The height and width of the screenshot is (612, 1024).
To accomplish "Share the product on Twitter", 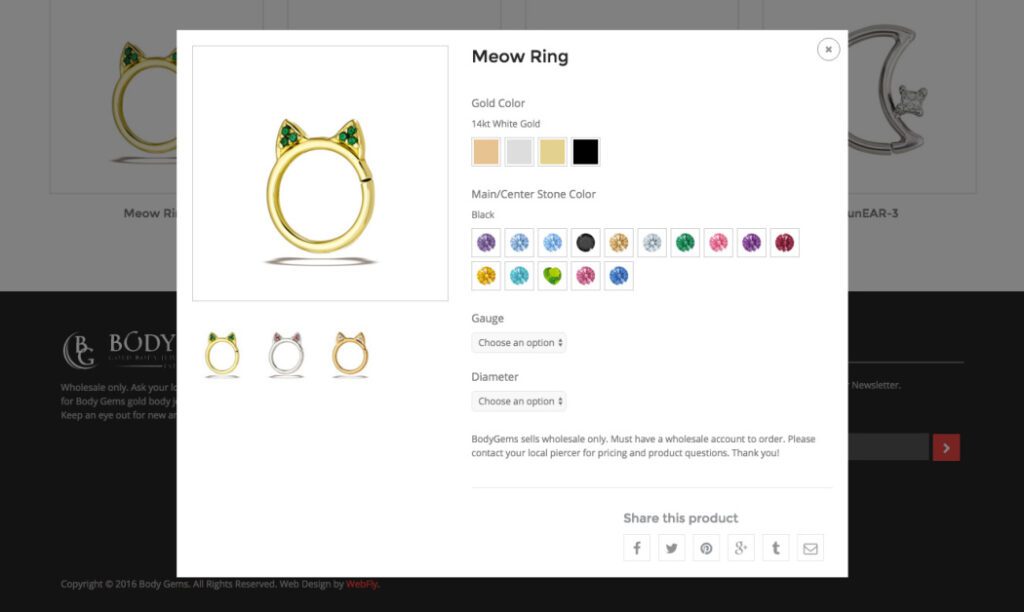I will coord(671,547).
